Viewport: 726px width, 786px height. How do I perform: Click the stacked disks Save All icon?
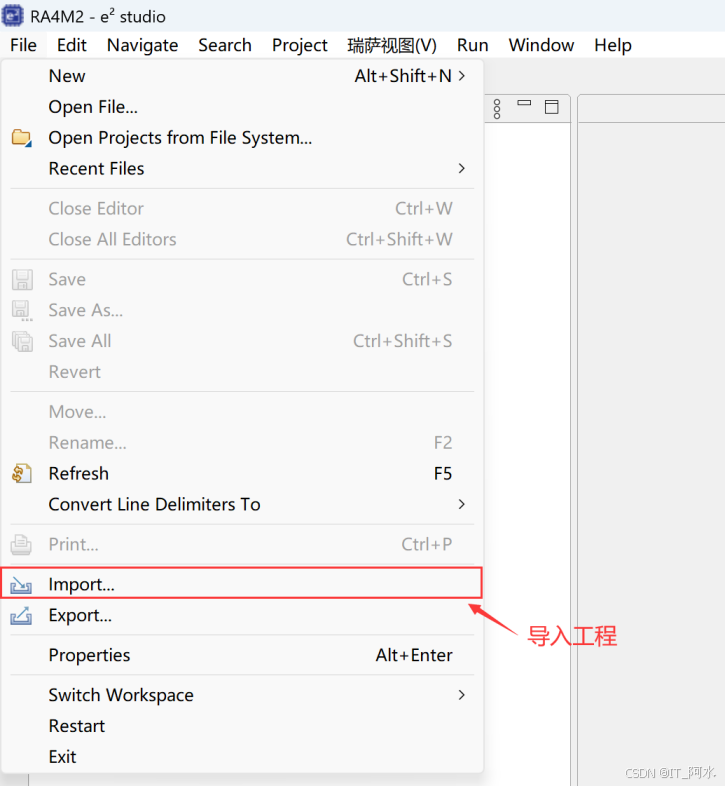click(22, 341)
